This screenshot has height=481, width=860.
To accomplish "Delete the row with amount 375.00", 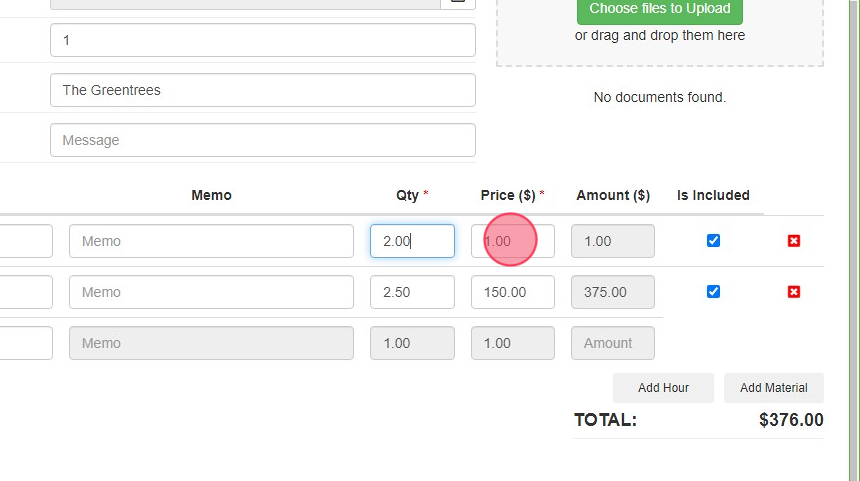I will pyautogui.click(x=794, y=292).
